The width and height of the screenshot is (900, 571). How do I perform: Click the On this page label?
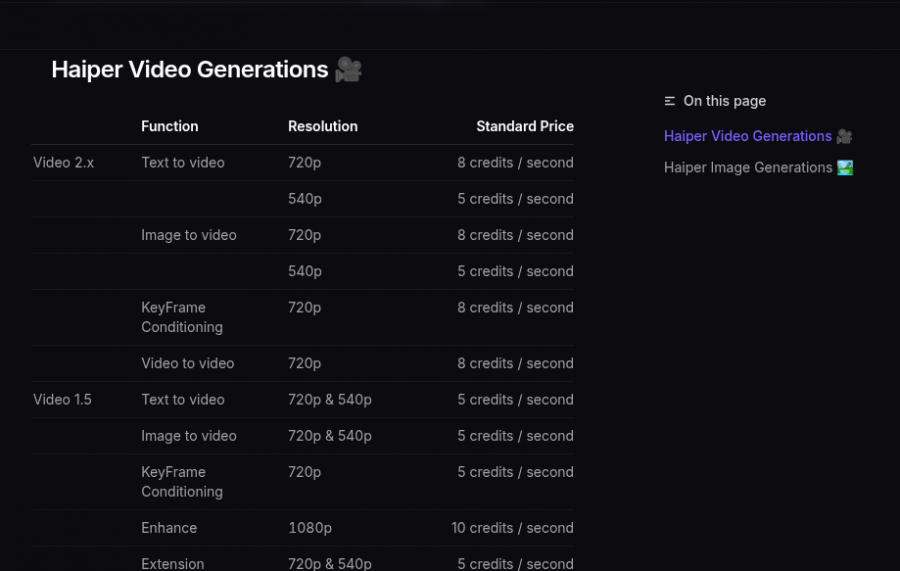click(x=724, y=101)
